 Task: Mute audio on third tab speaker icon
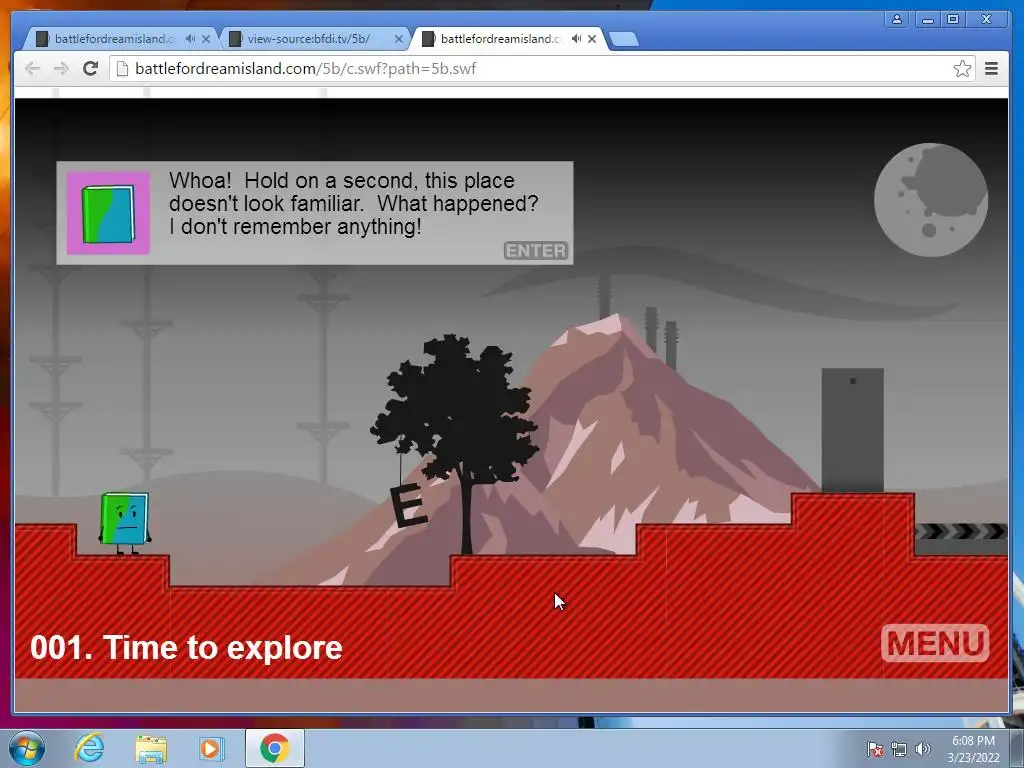pos(576,39)
